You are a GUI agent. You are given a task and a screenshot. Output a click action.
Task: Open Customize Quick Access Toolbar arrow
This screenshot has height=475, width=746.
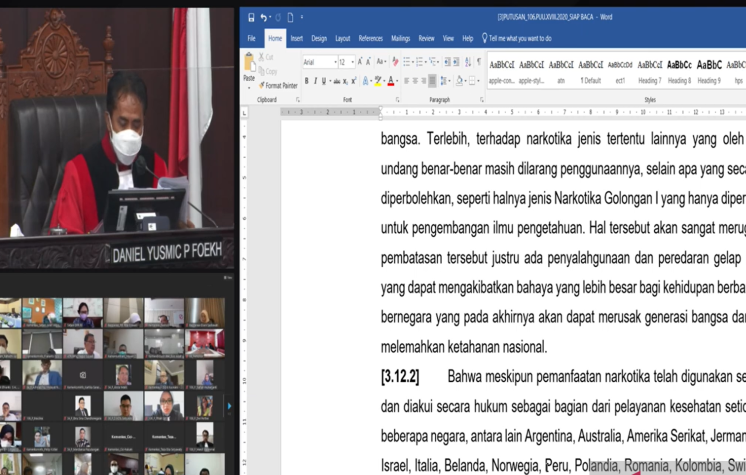[302, 18]
